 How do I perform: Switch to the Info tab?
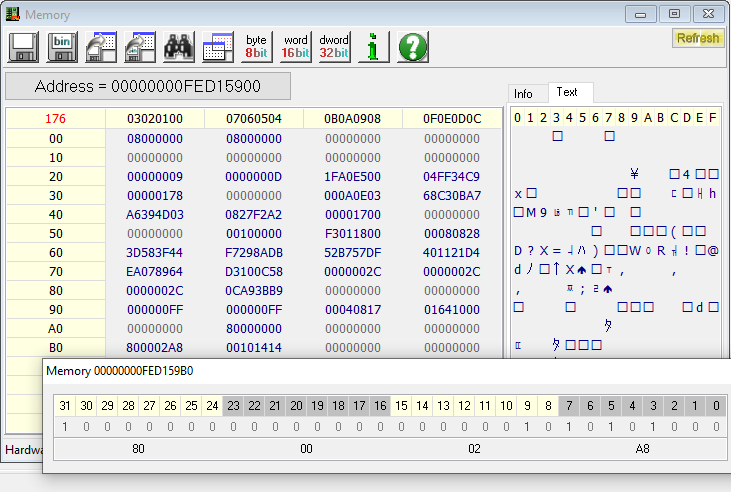pyautogui.click(x=524, y=93)
